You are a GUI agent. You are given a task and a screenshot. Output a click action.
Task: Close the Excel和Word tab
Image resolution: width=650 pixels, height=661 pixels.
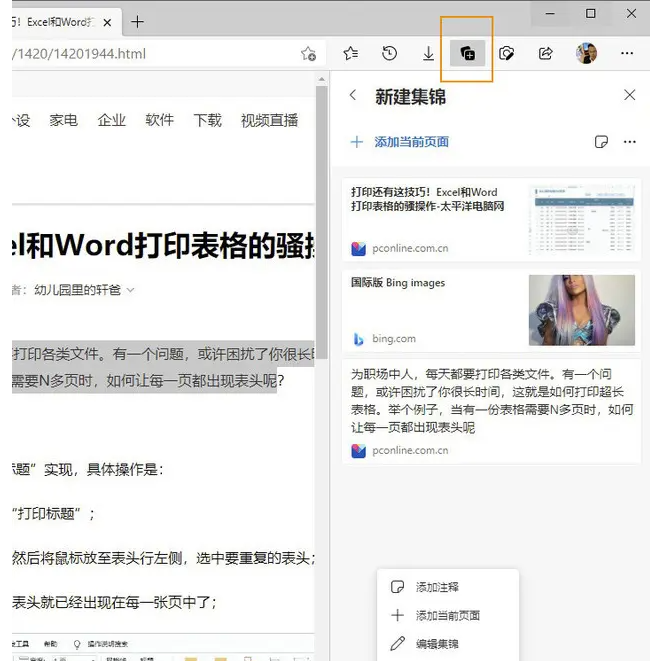[x=107, y=22]
